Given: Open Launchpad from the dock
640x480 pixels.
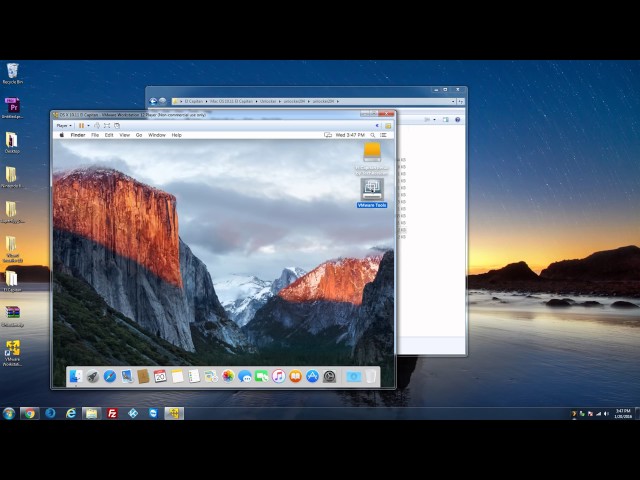Looking at the screenshot, I should coord(93,376).
